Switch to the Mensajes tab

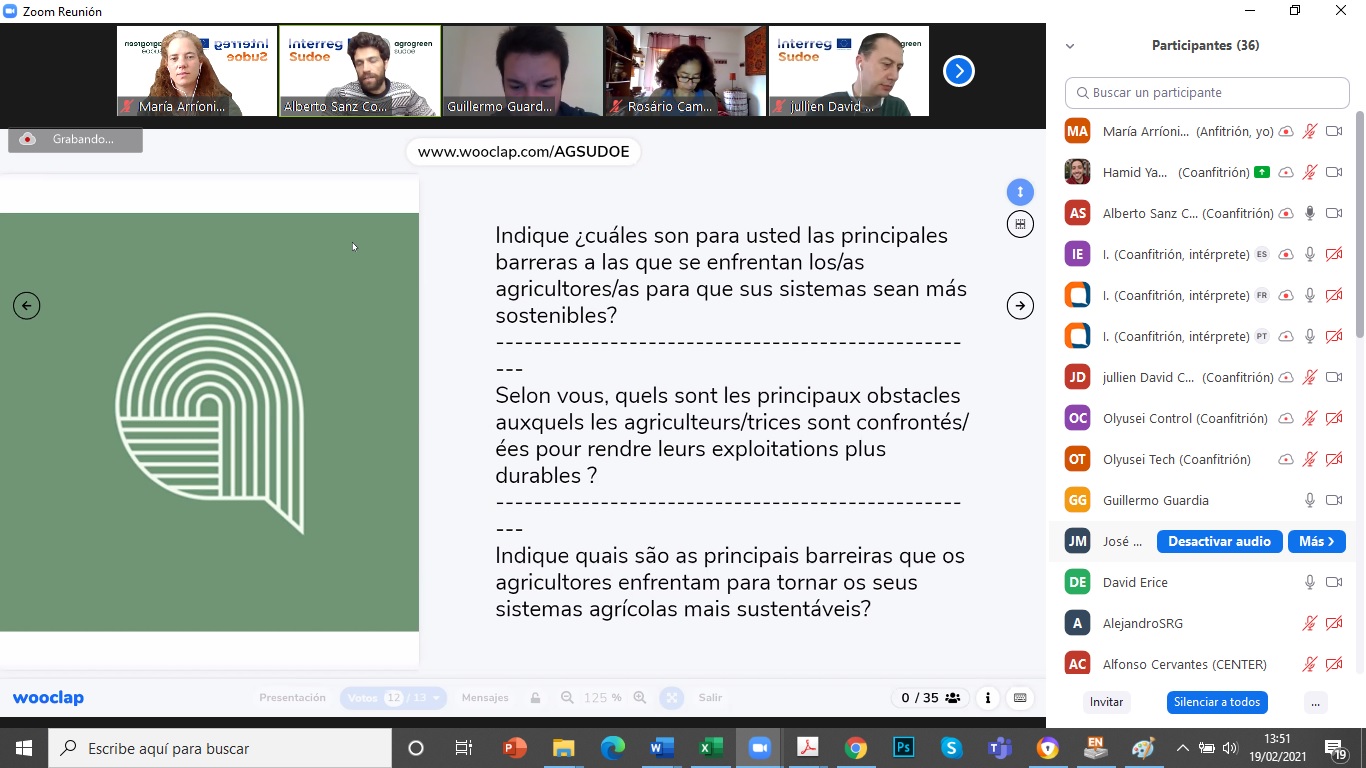(485, 698)
